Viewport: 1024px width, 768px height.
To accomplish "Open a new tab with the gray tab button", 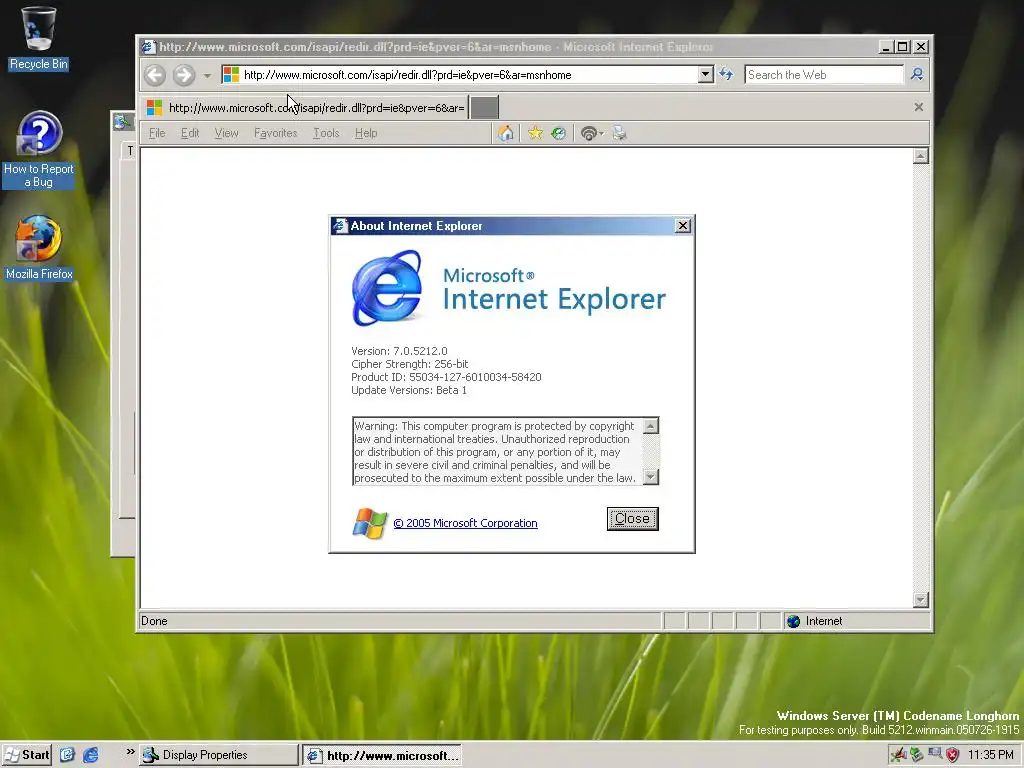I will [485, 108].
